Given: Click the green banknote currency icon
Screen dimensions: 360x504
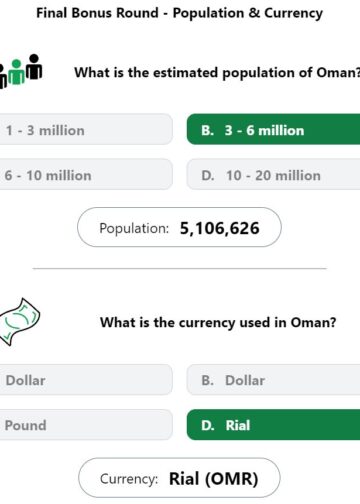Looking at the screenshot, I should pyautogui.click(x=20, y=321).
